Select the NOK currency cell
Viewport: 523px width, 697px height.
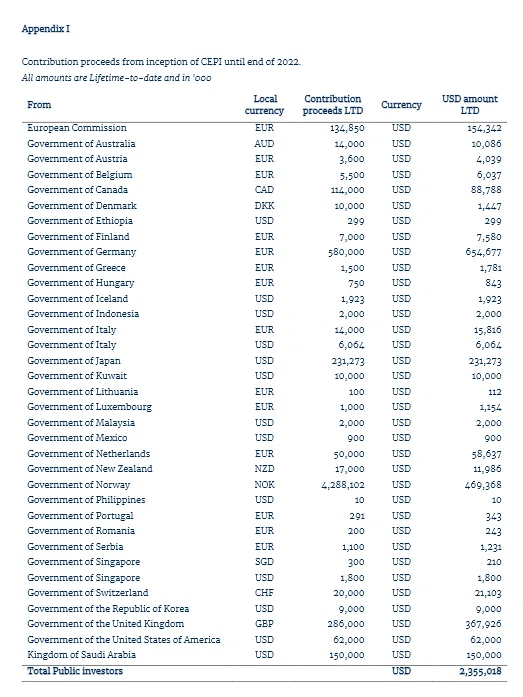[264, 485]
